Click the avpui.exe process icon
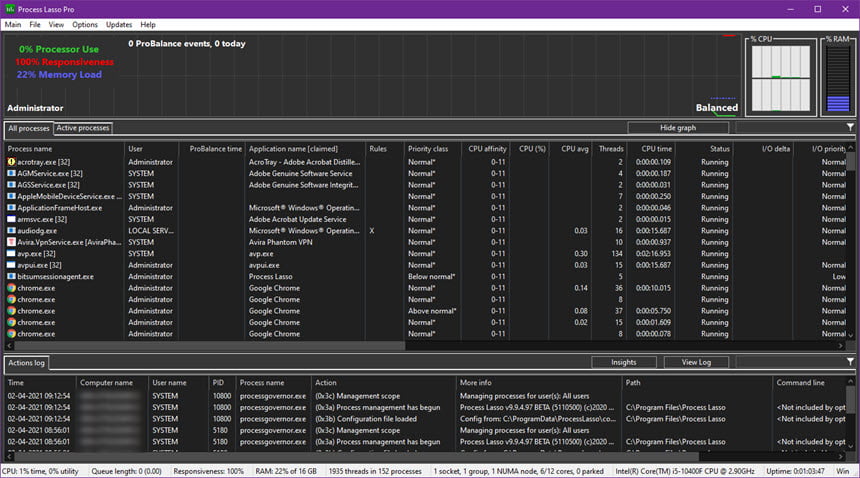 [x=11, y=265]
